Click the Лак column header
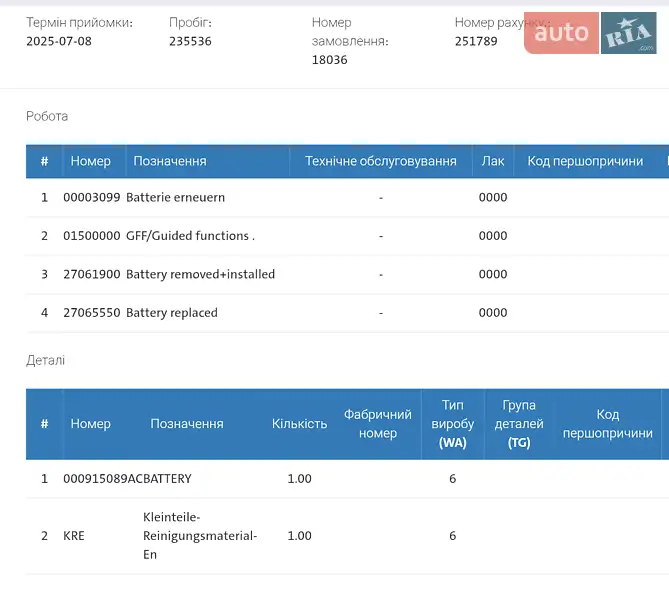Viewport: 669px width, 600px height. 493,161
